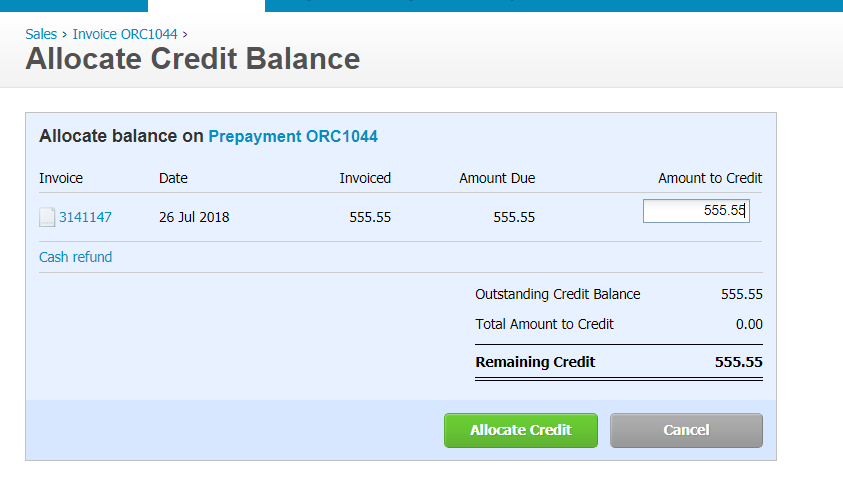The width and height of the screenshot is (843, 499).
Task: Click the Invoiced column header
Action: click(365, 178)
